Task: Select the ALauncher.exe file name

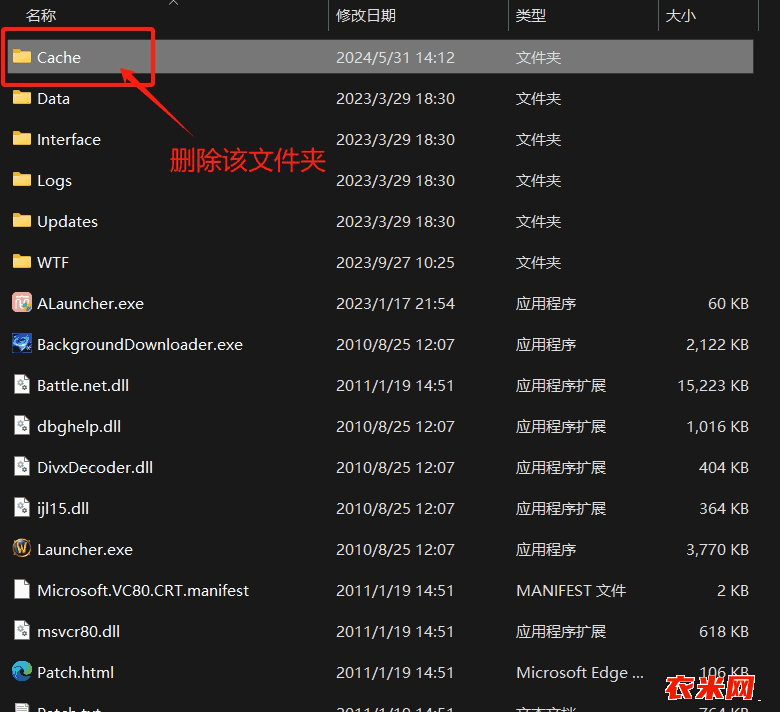Action: [x=90, y=304]
